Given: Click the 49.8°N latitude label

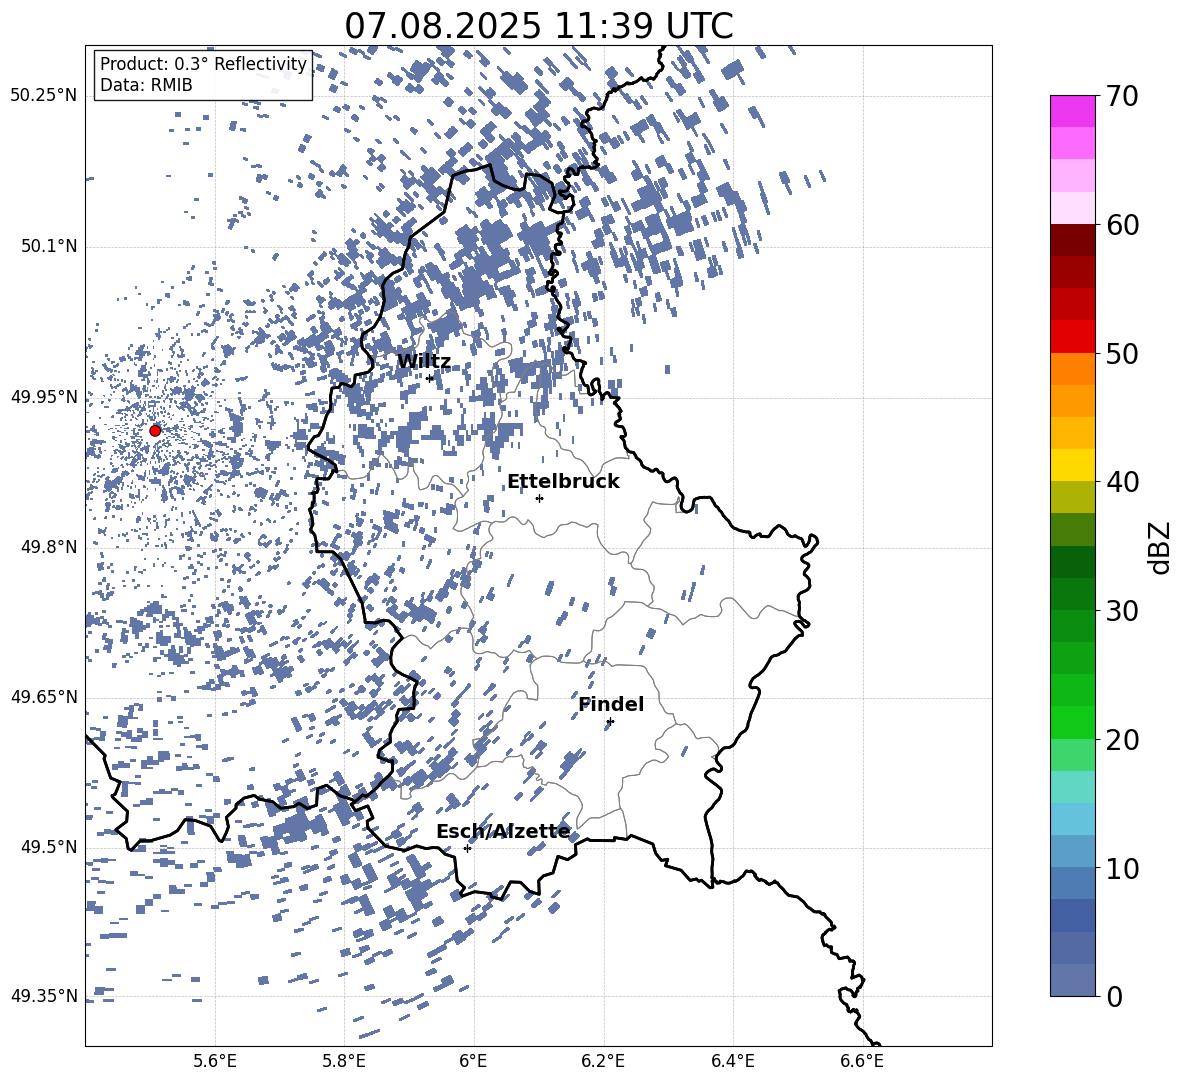Looking at the screenshot, I should [49, 547].
